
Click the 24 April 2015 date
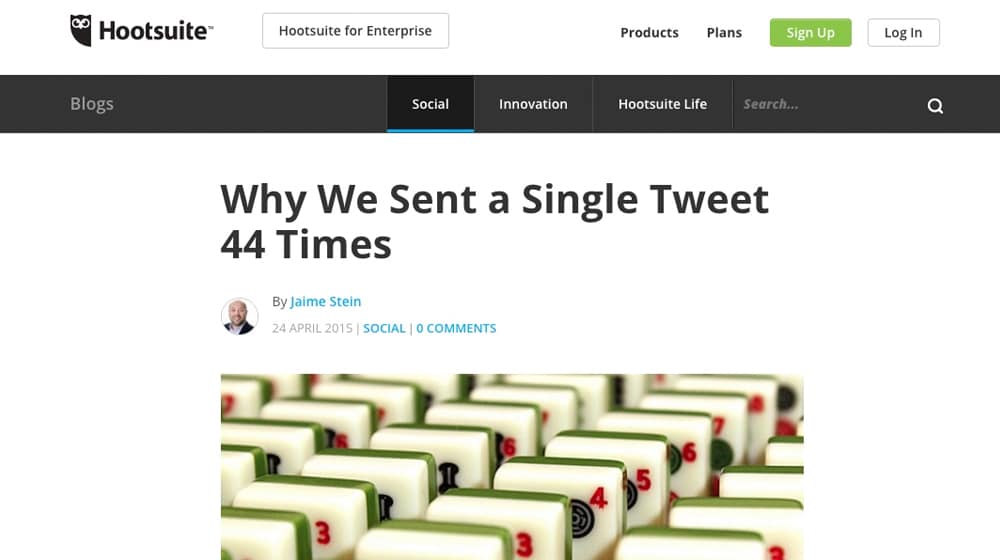312,328
